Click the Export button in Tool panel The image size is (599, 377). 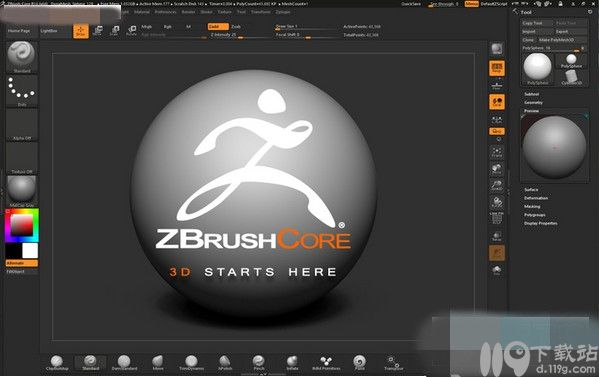click(571, 31)
